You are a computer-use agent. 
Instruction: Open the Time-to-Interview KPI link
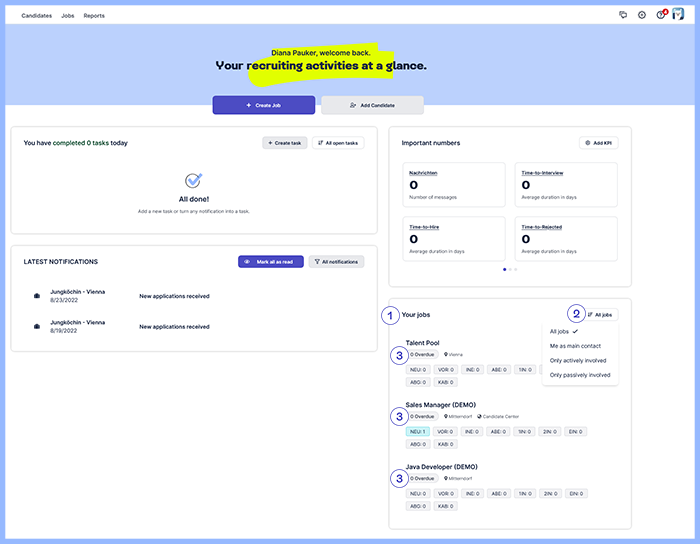click(542, 173)
